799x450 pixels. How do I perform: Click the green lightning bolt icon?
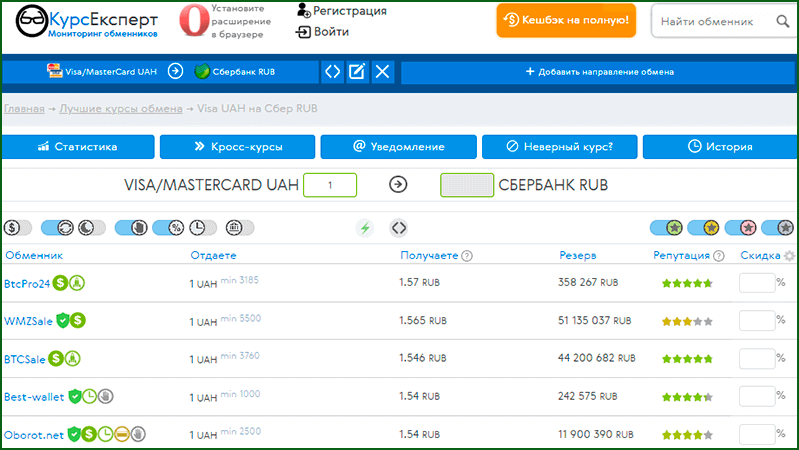(365, 228)
